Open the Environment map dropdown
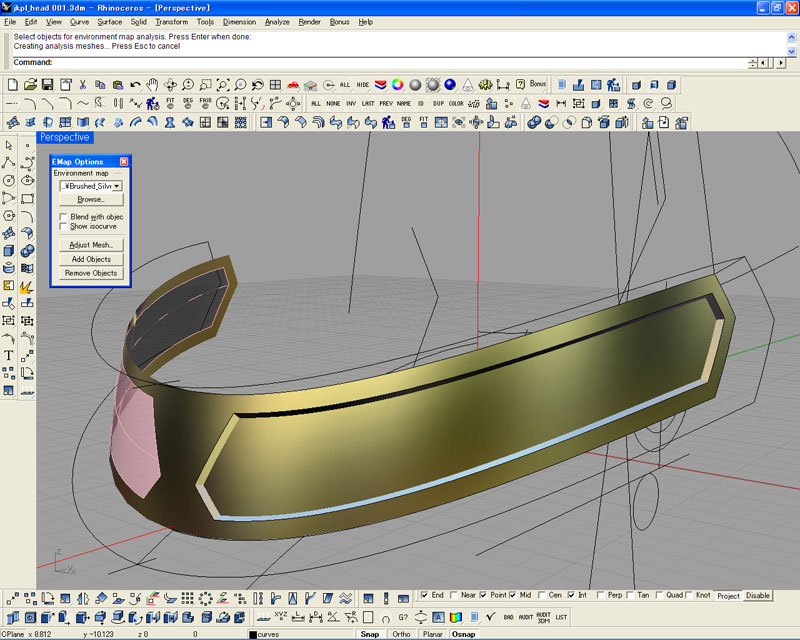The height and width of the screenshot is (640, 800). click(x=117, y=185)
